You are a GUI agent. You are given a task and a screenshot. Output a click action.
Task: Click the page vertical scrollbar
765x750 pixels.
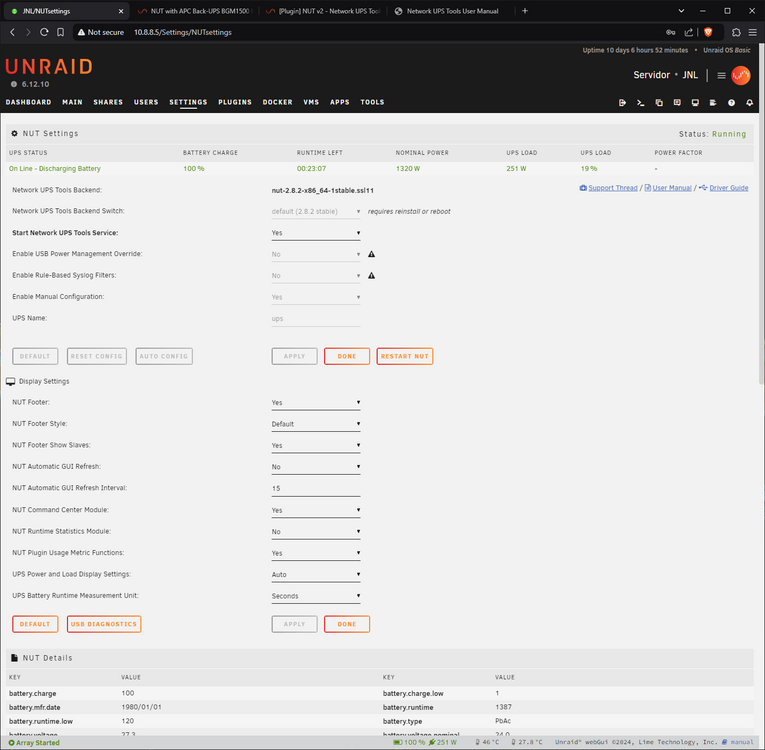[761, 215]
